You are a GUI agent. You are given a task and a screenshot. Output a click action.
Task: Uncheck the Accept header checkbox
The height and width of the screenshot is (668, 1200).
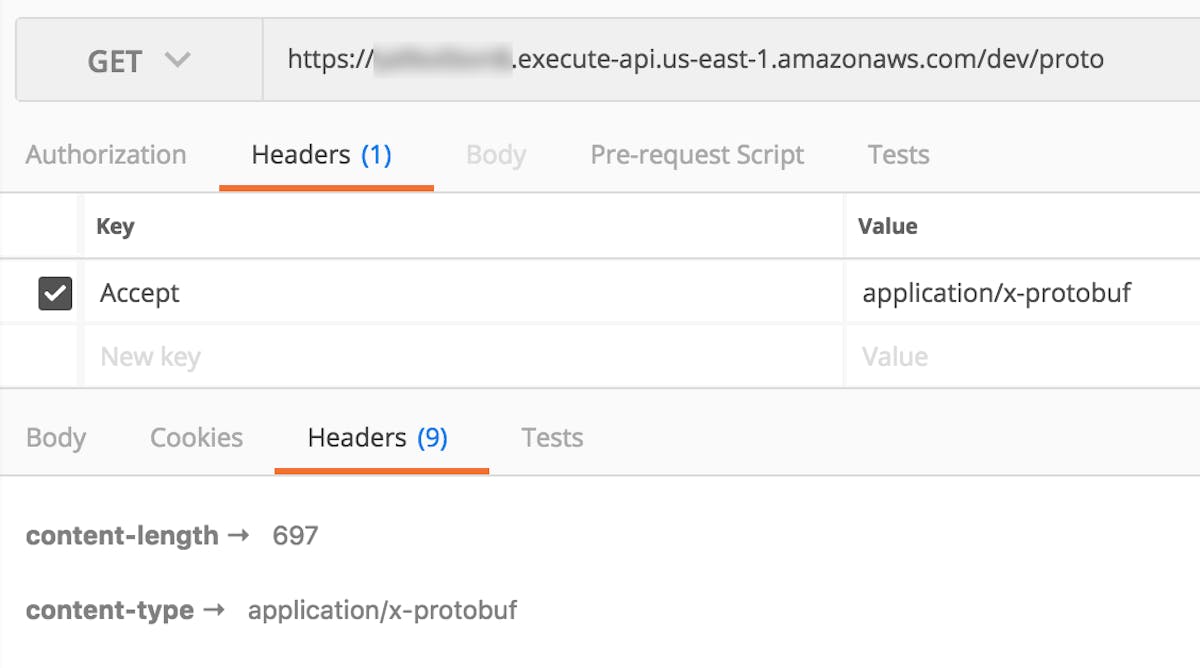click(x=54, y=292)
